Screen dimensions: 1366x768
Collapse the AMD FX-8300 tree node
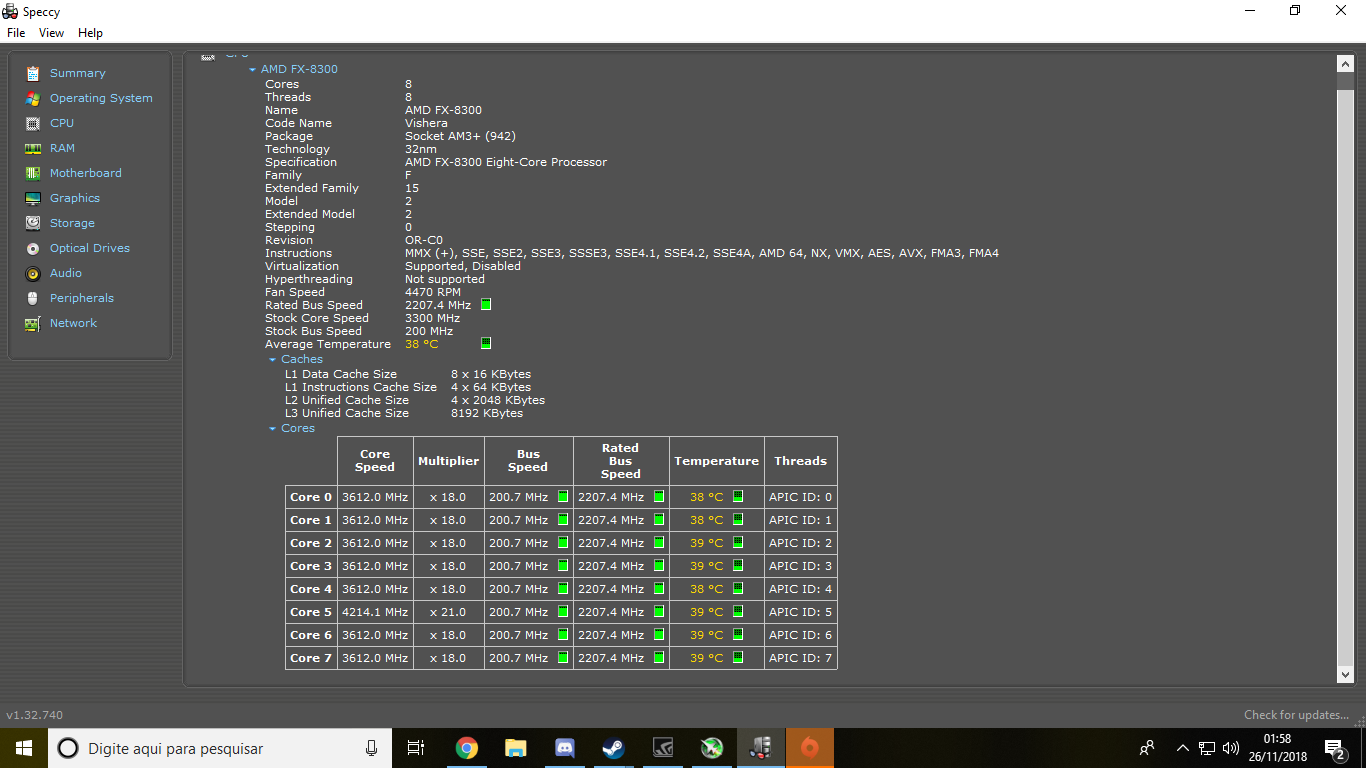pos(253,70)
